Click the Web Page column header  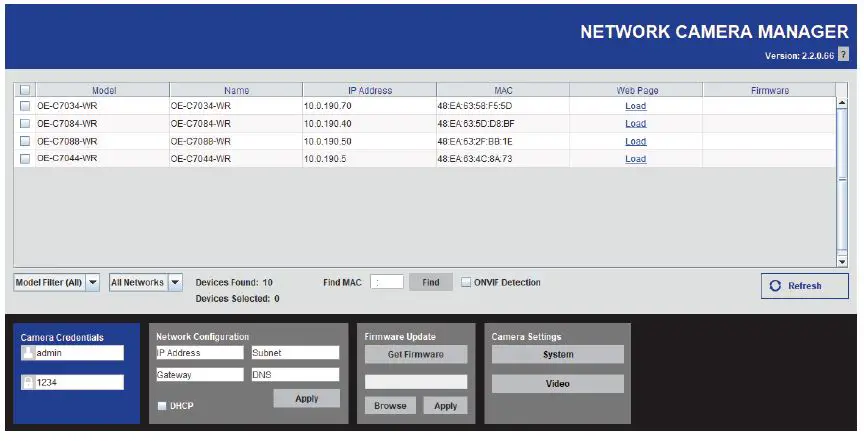[636, 90]
